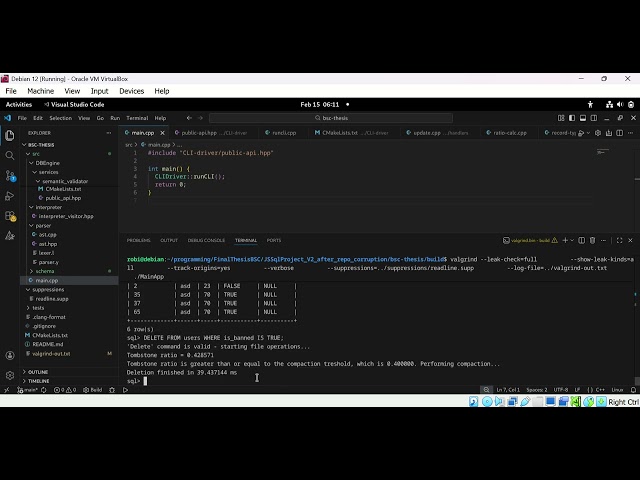640x480 pixels.
Task: Maximize the terminal panel size
Action: [620, 240]
